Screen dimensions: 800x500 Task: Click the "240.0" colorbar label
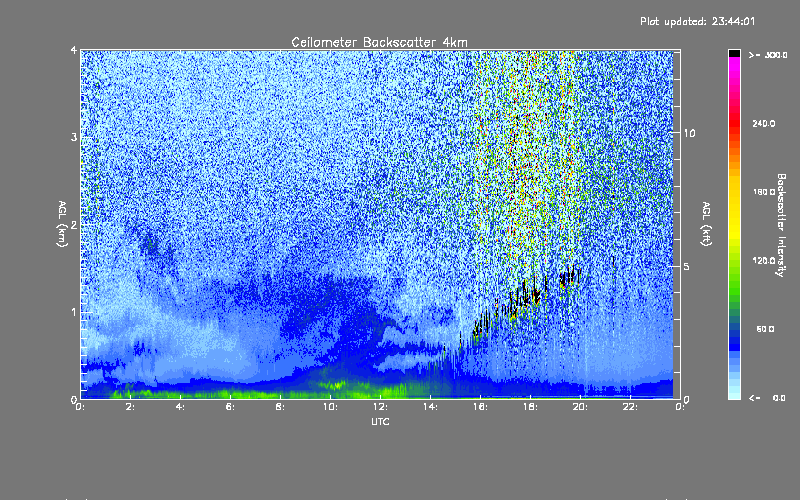(764, 123)
